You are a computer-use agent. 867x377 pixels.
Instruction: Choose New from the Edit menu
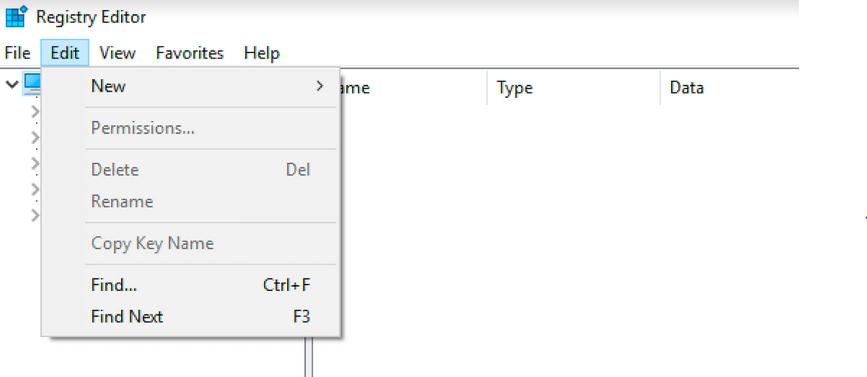tap(191, 86)
